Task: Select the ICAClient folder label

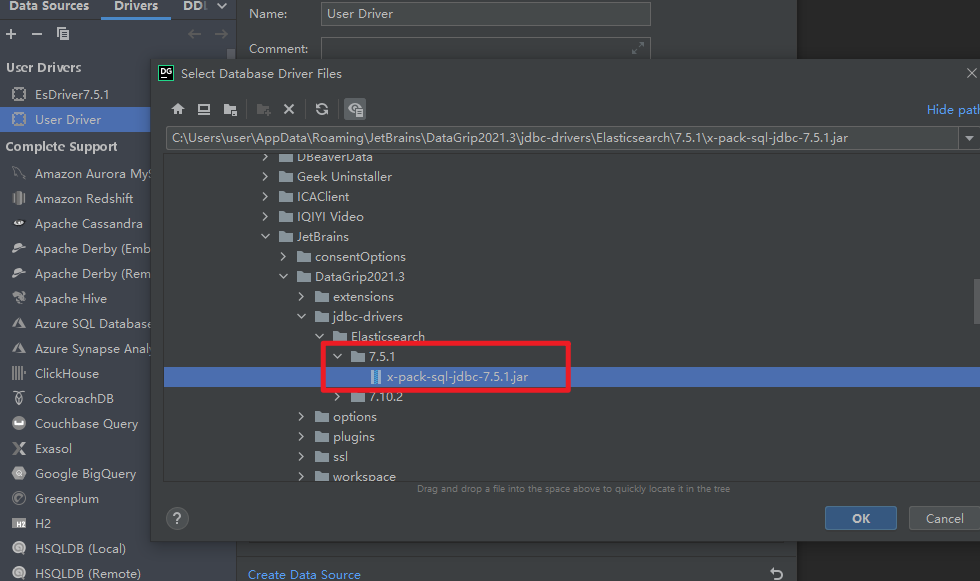Action: coord(322,197)
